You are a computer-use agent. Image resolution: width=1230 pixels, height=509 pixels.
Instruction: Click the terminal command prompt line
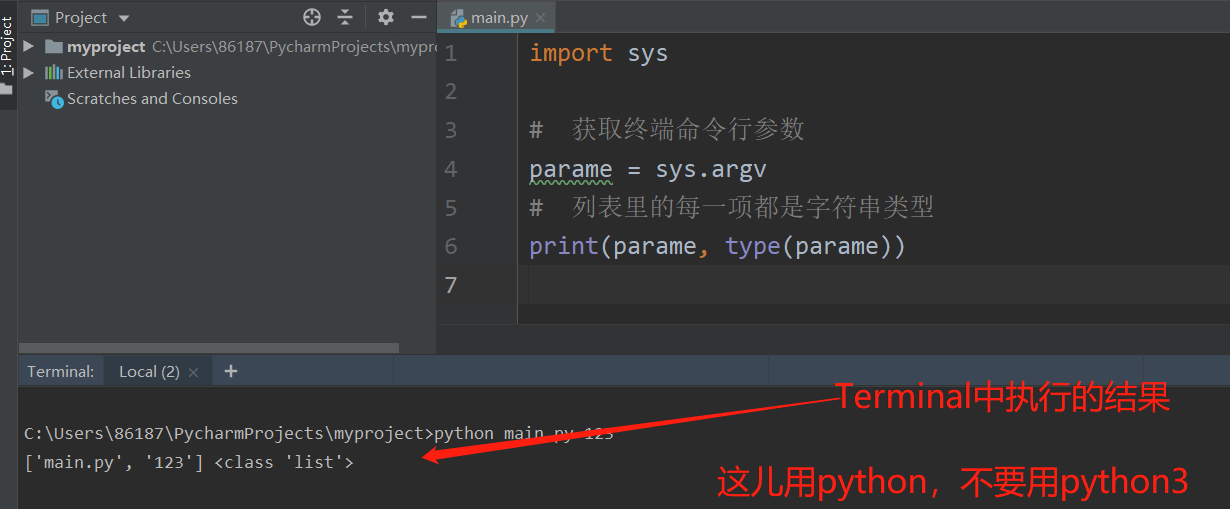click(x=318, y=433)
